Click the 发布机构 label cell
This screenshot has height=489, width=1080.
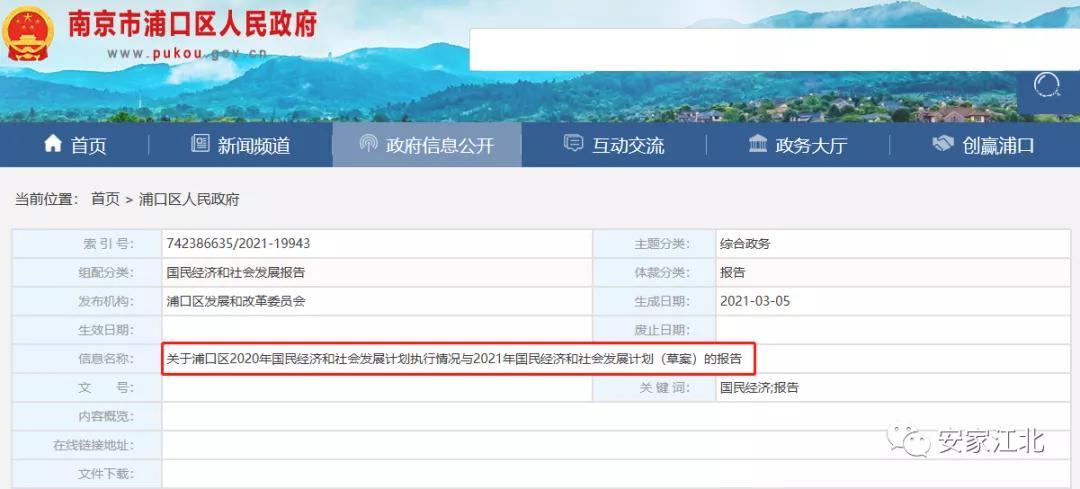pos(87,302)
